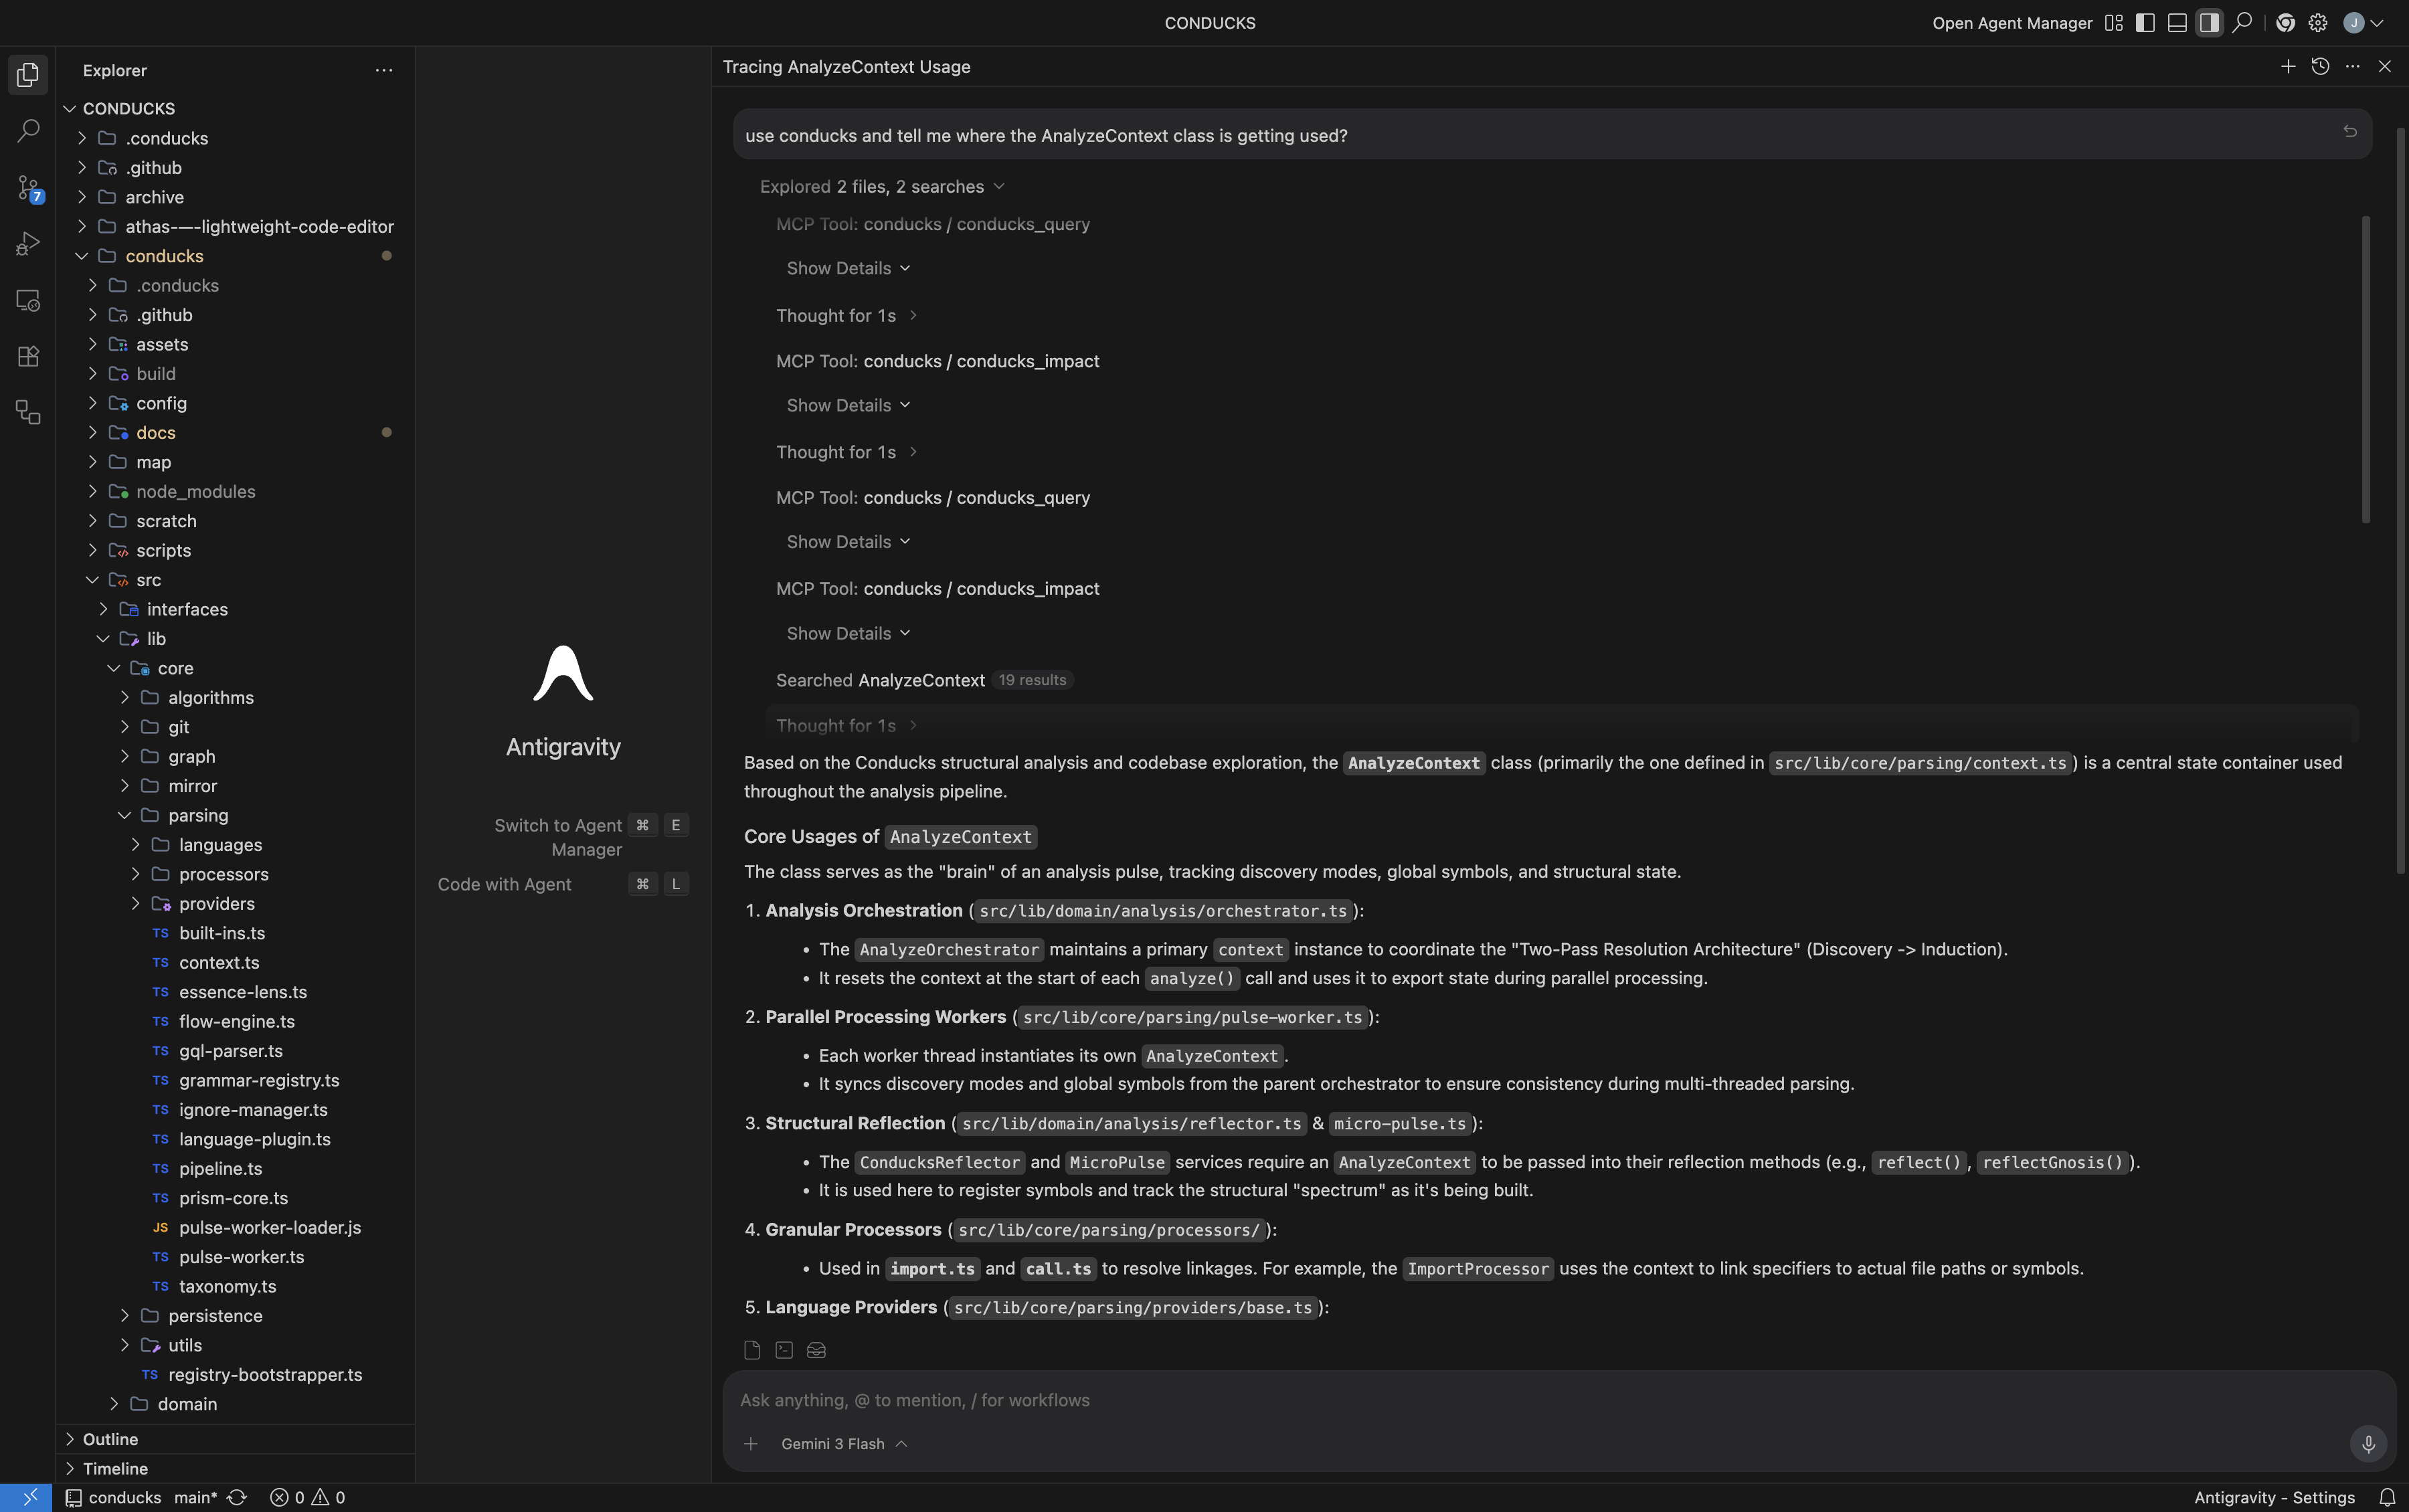Toggle the primary side bar visibility
This screenshot has width=2409, height=1512.
(x=2145, y=23)
